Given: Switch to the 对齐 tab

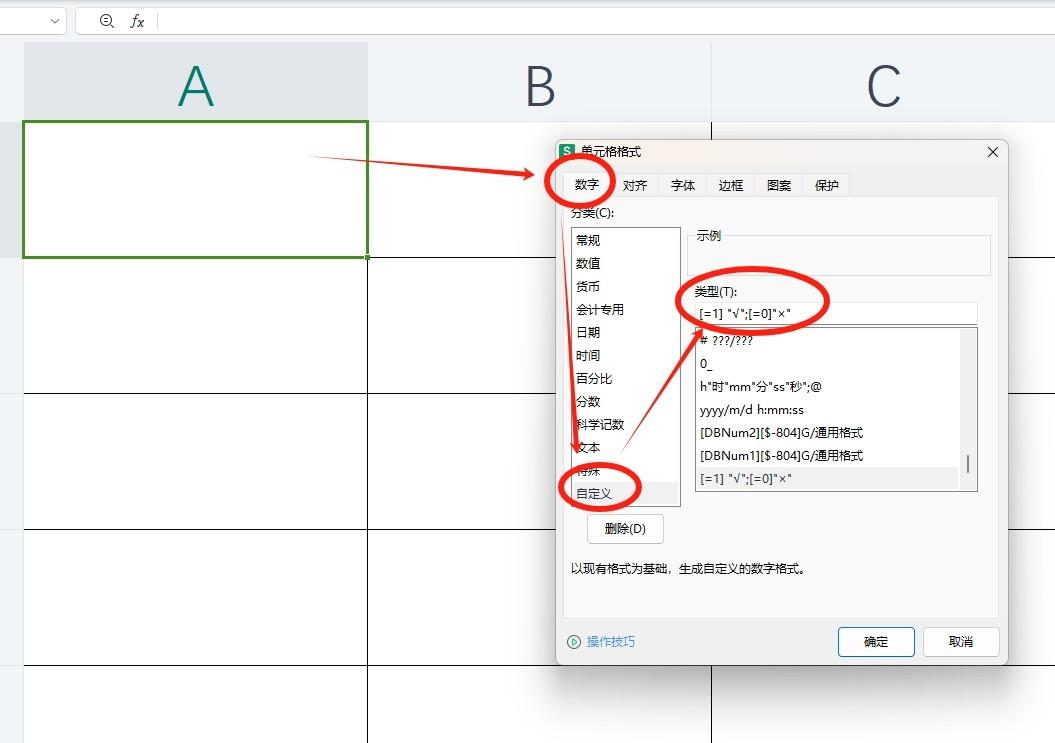Looking at the screenshot, I should 634,185.
